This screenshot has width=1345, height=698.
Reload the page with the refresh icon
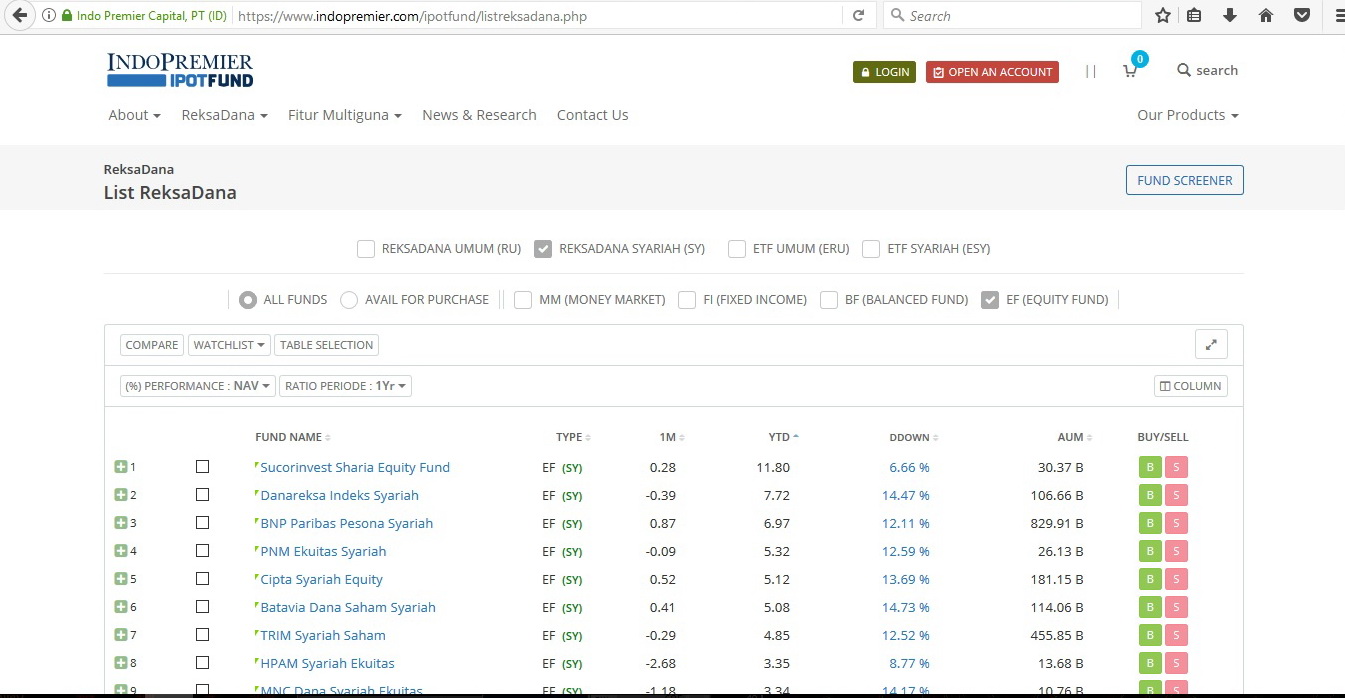pyautogui.click(x=858, y=16)
